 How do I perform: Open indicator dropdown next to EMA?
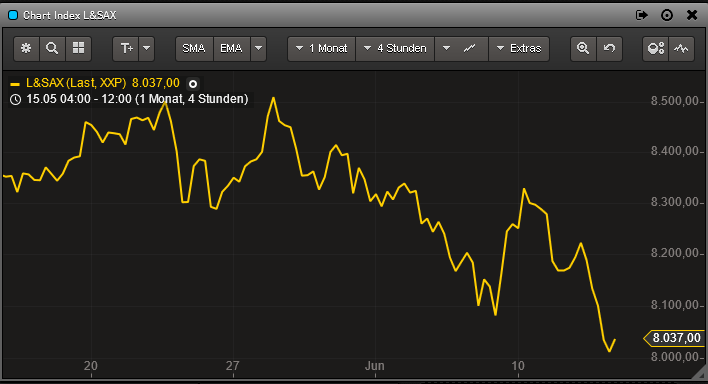click(258, 48)
